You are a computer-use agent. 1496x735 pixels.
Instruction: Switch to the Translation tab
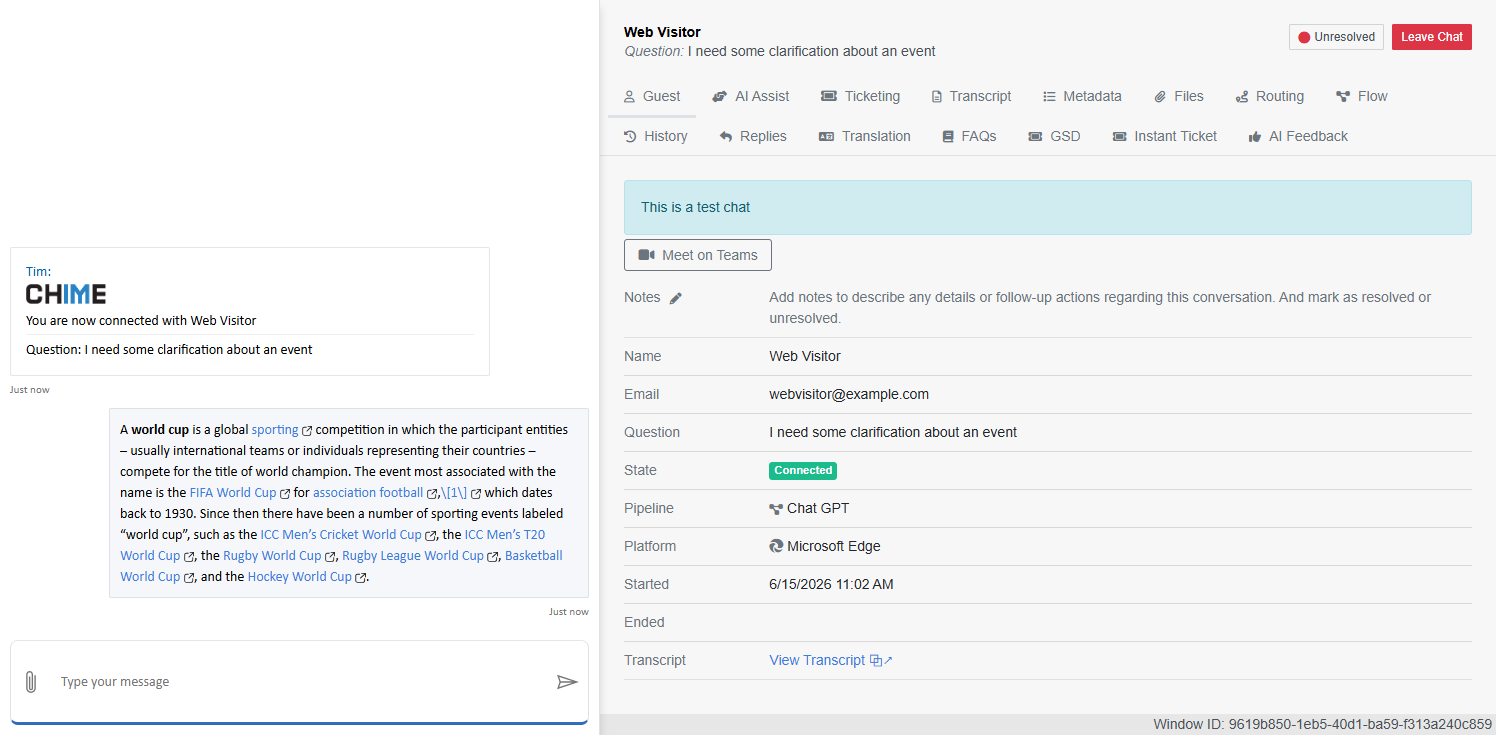pyautogui.click(x=865, y=136)
